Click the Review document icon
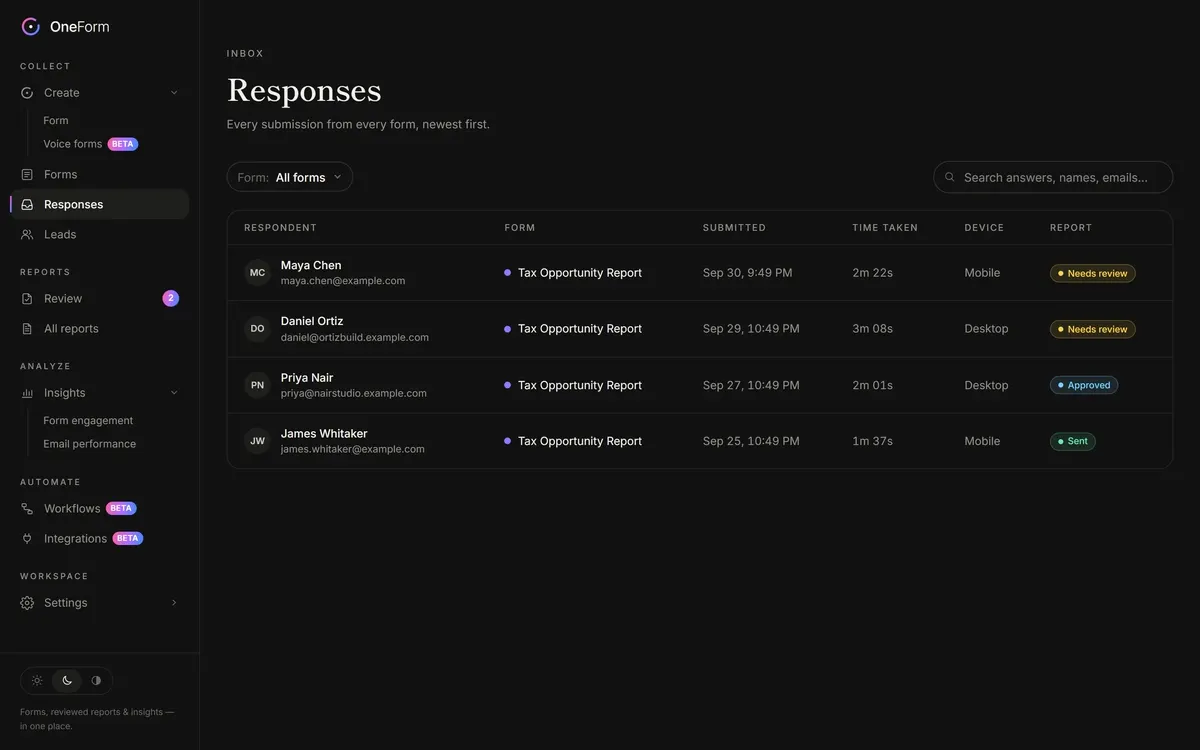1200x750 pixels. (27, 299)
